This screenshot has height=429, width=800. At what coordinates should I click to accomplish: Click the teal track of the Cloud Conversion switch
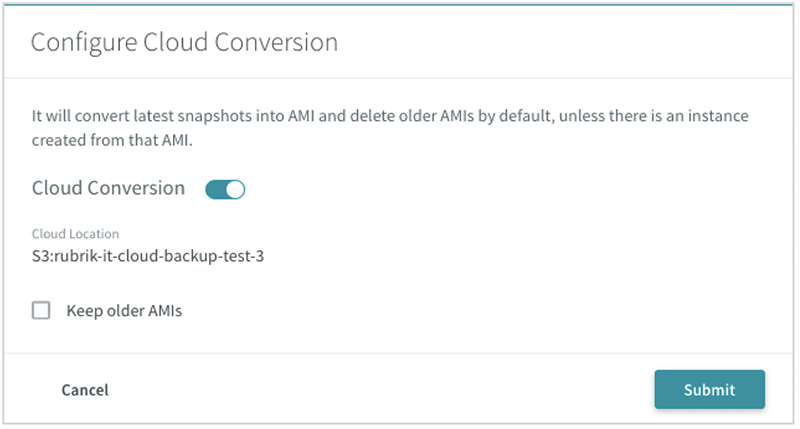pyautogui.click(x=215, y=189)
